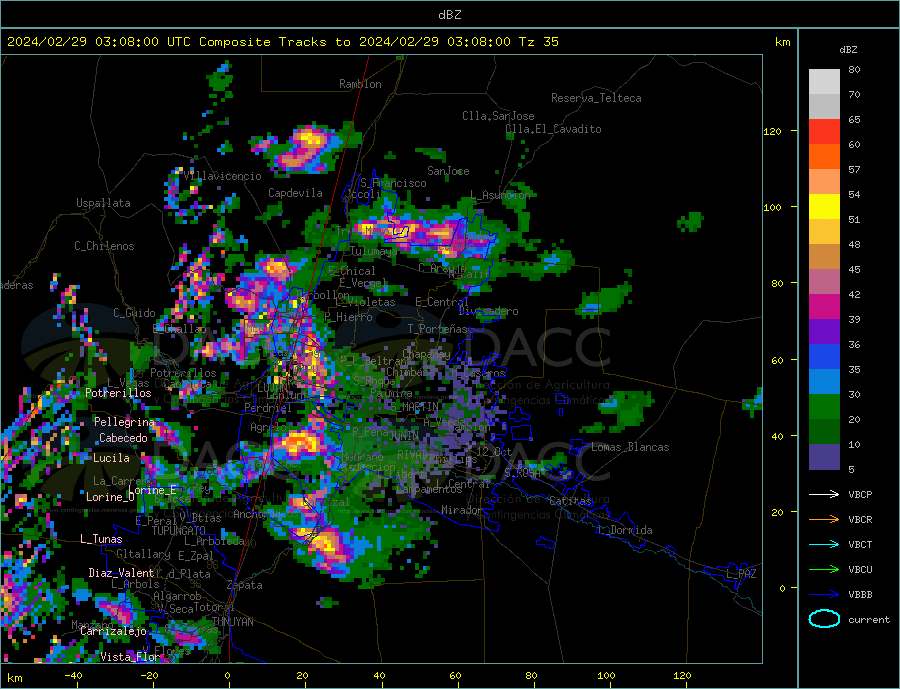
Task: Click the 'TUNUYAN' place label
Action: tap(232, 622)
